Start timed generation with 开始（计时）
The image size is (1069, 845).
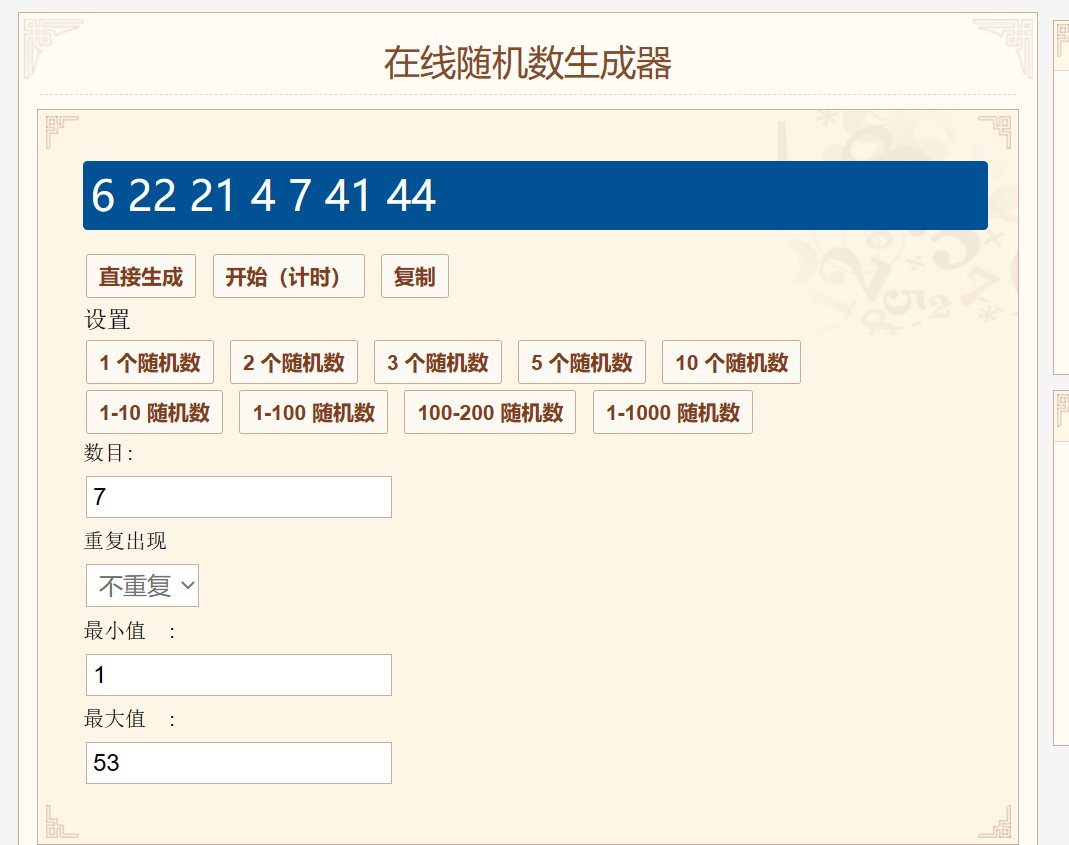tap(288, 276)
